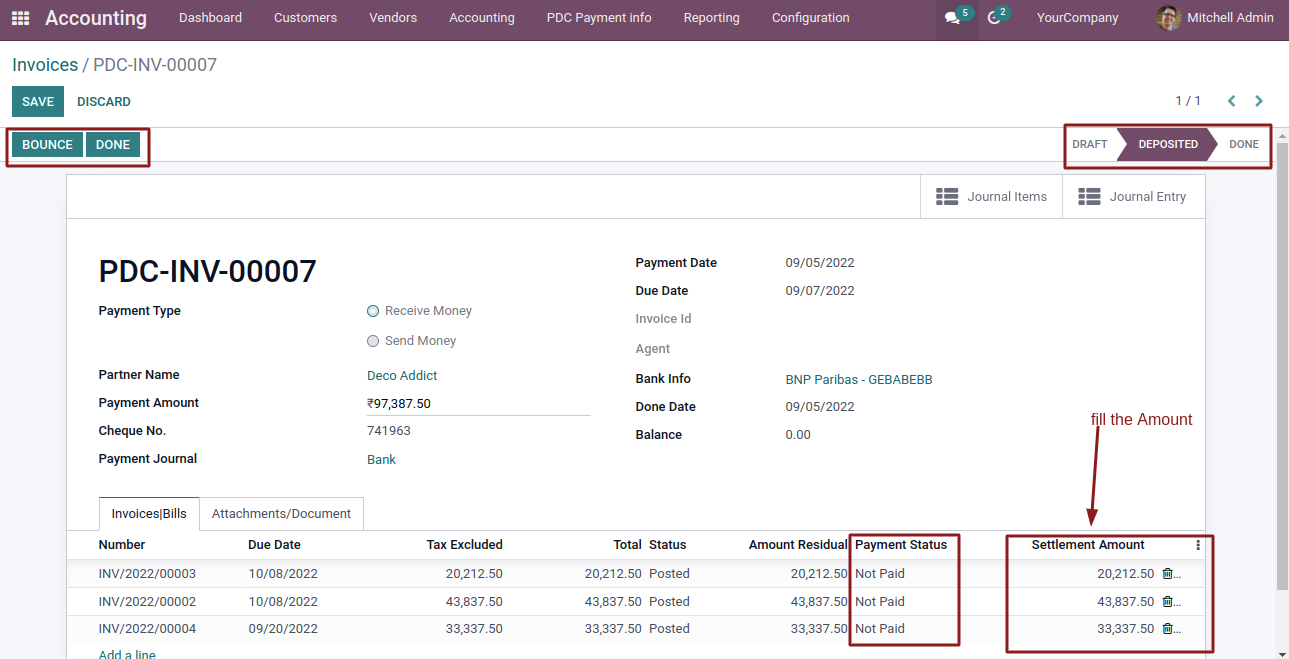Switch company via YourCompany

coord(1078,18)
